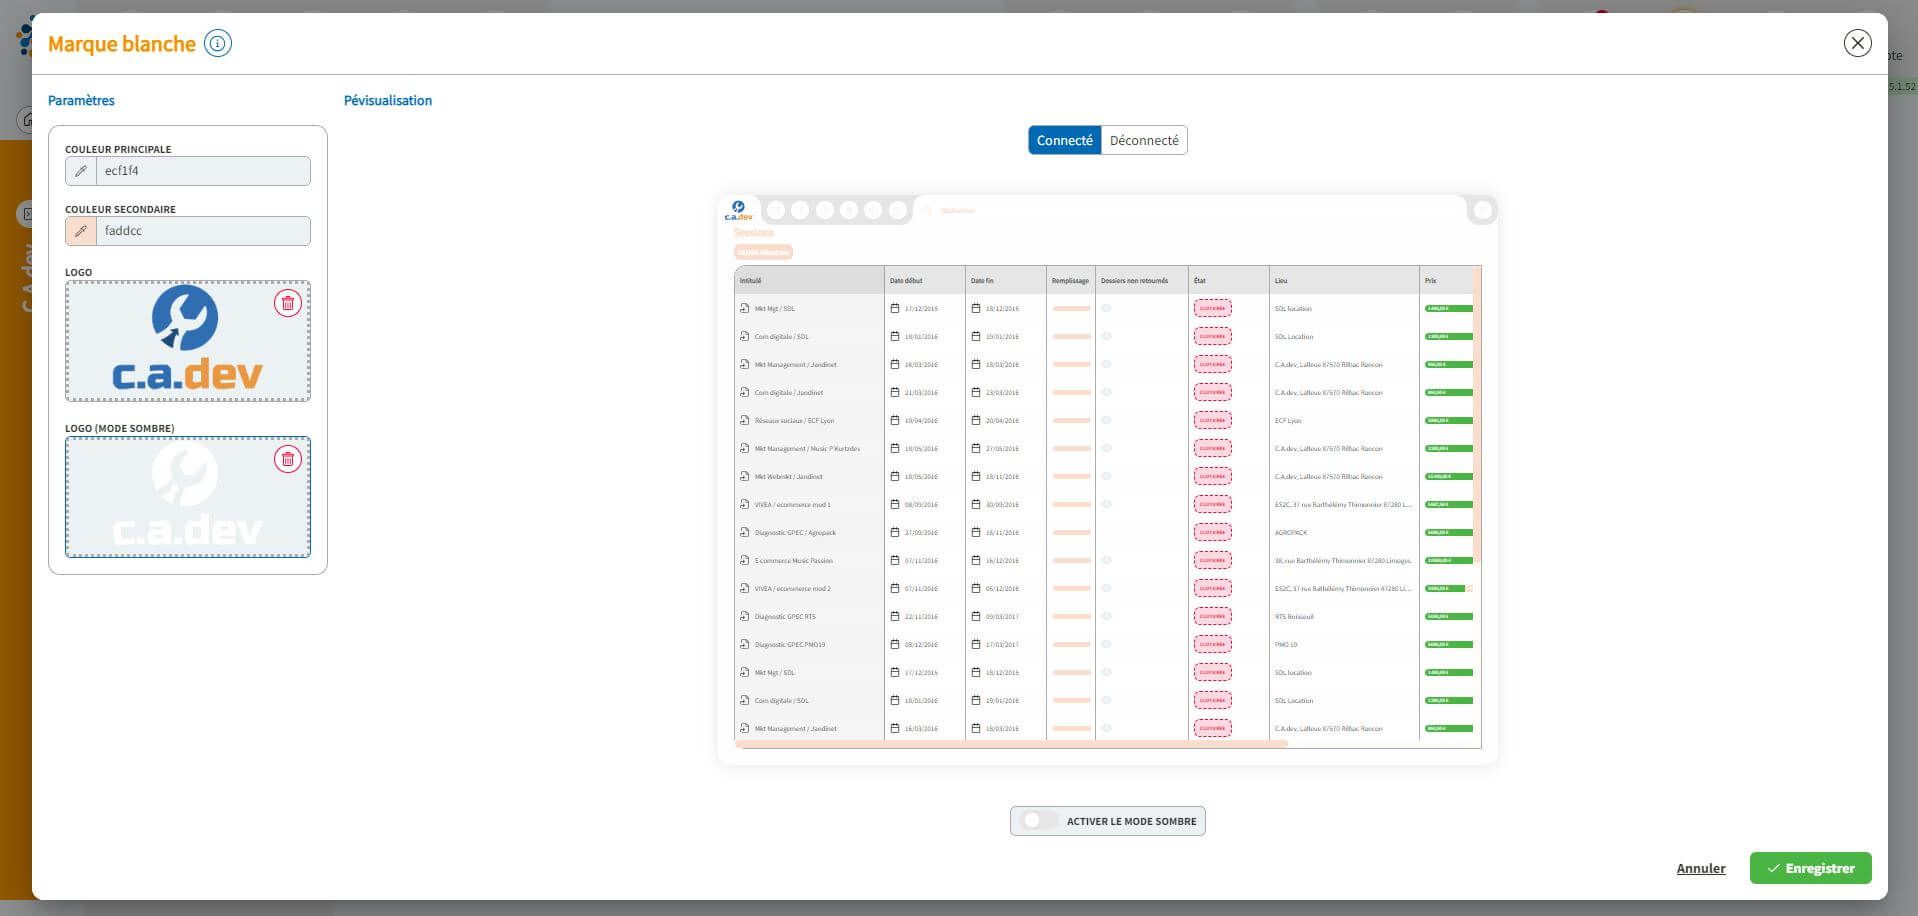
Task: Switch preview to Déconnecté
Action: point(1144,140)
